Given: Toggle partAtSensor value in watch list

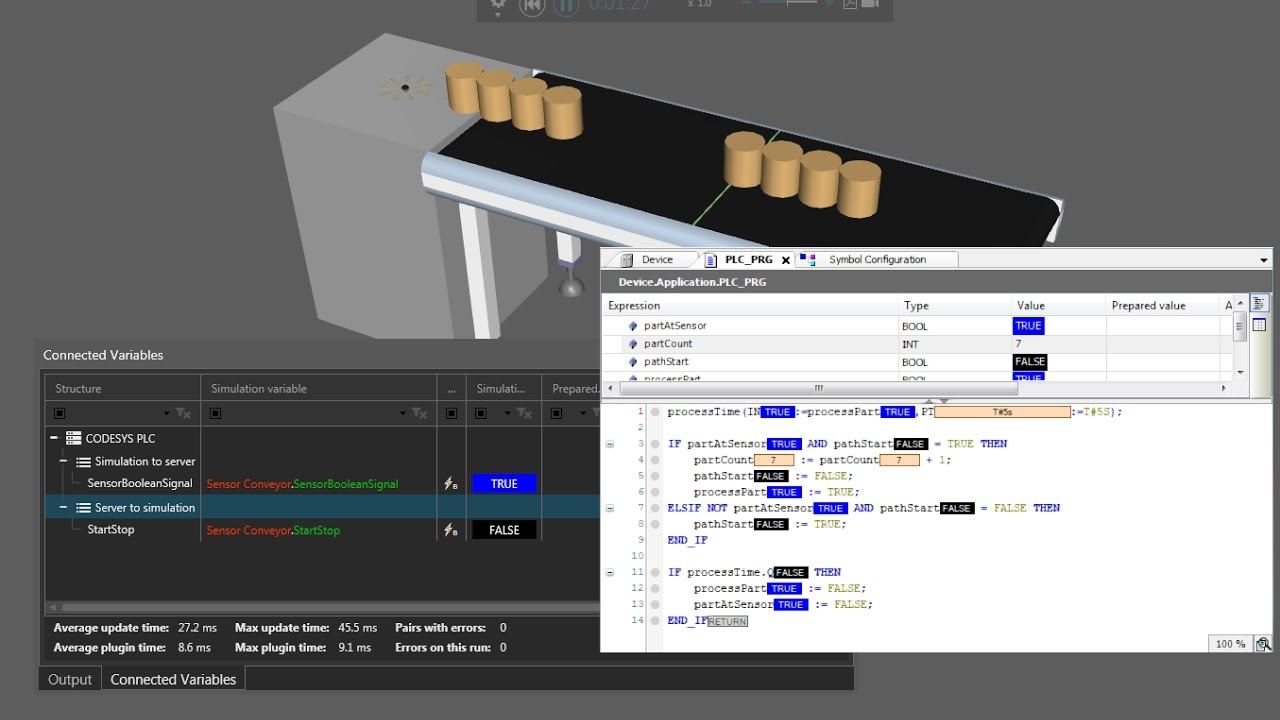Looking at the screenshot, I should 1028,325.
